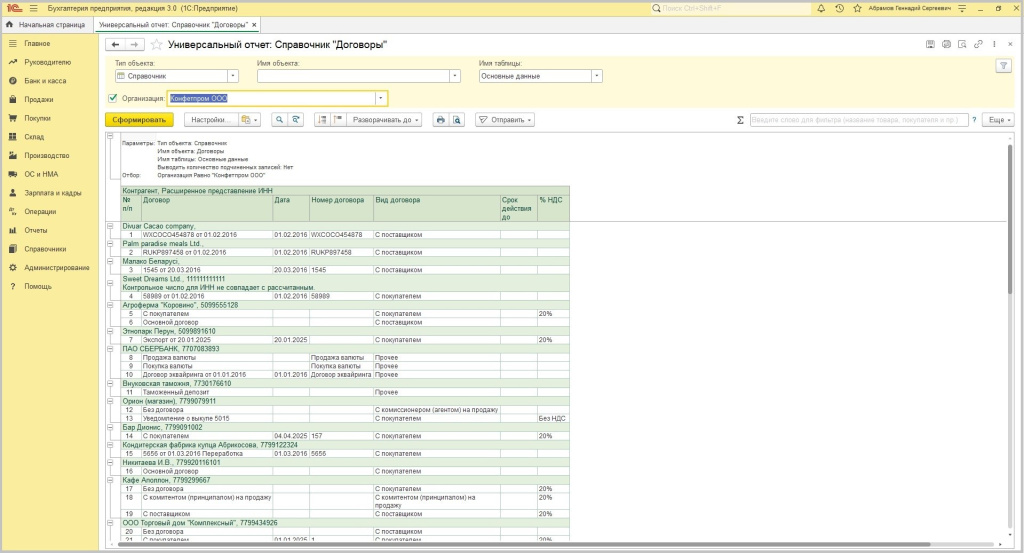Open the Имя таблицы dropdown list
This screenshot has width=1024, height=553.
click(x=597, y=75)
